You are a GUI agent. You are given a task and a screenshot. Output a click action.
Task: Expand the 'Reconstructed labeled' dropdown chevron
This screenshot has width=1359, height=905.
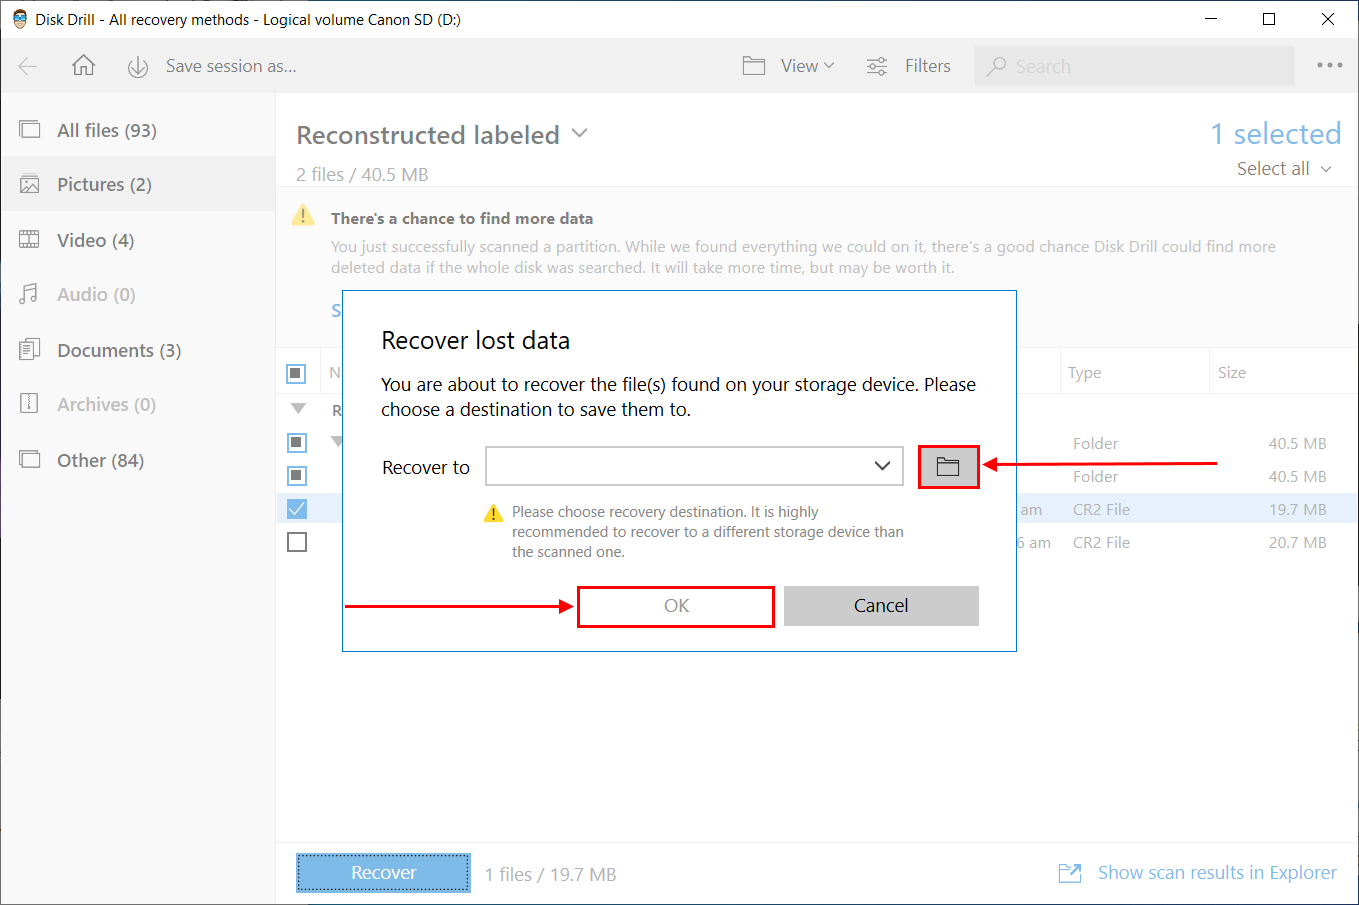tap(579, 133)
